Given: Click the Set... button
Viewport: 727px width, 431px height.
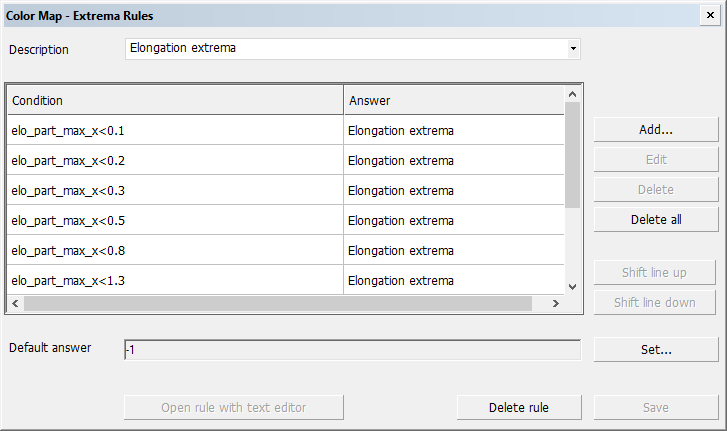Looking at the screenshot, I should coord(656,349).
